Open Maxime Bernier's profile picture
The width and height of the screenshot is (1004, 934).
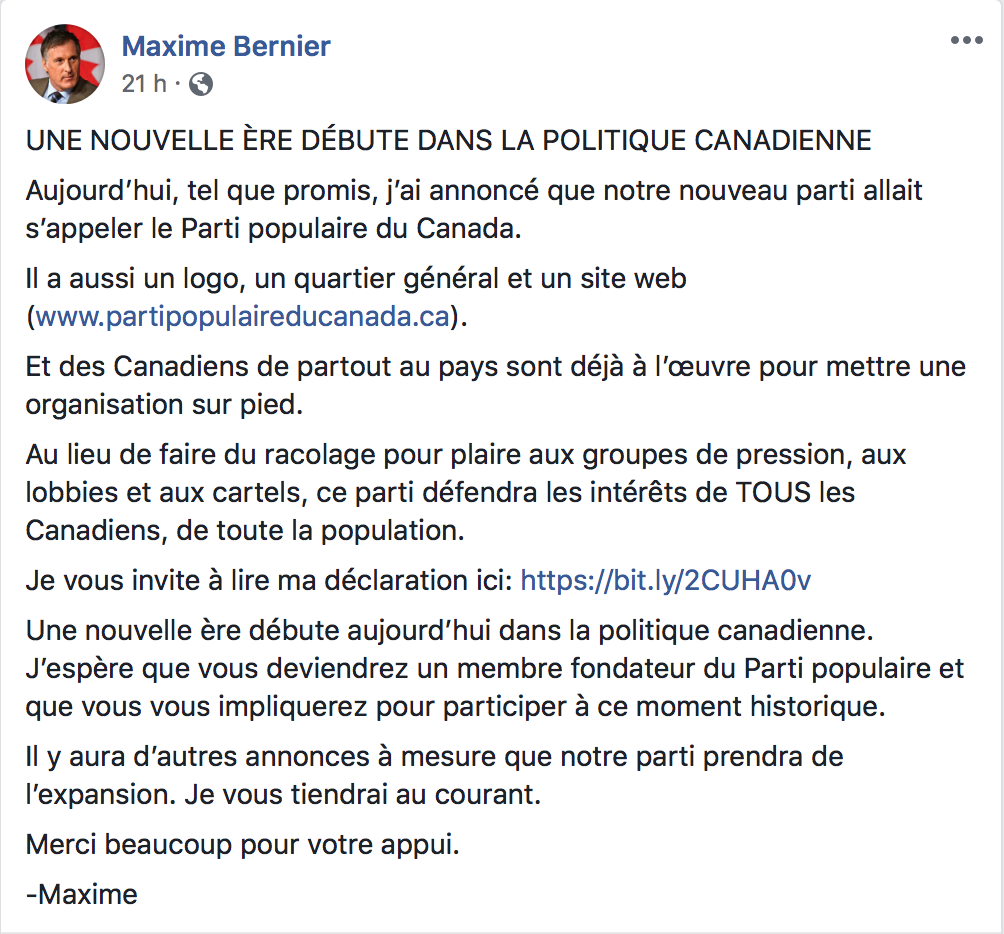point(65,64)
